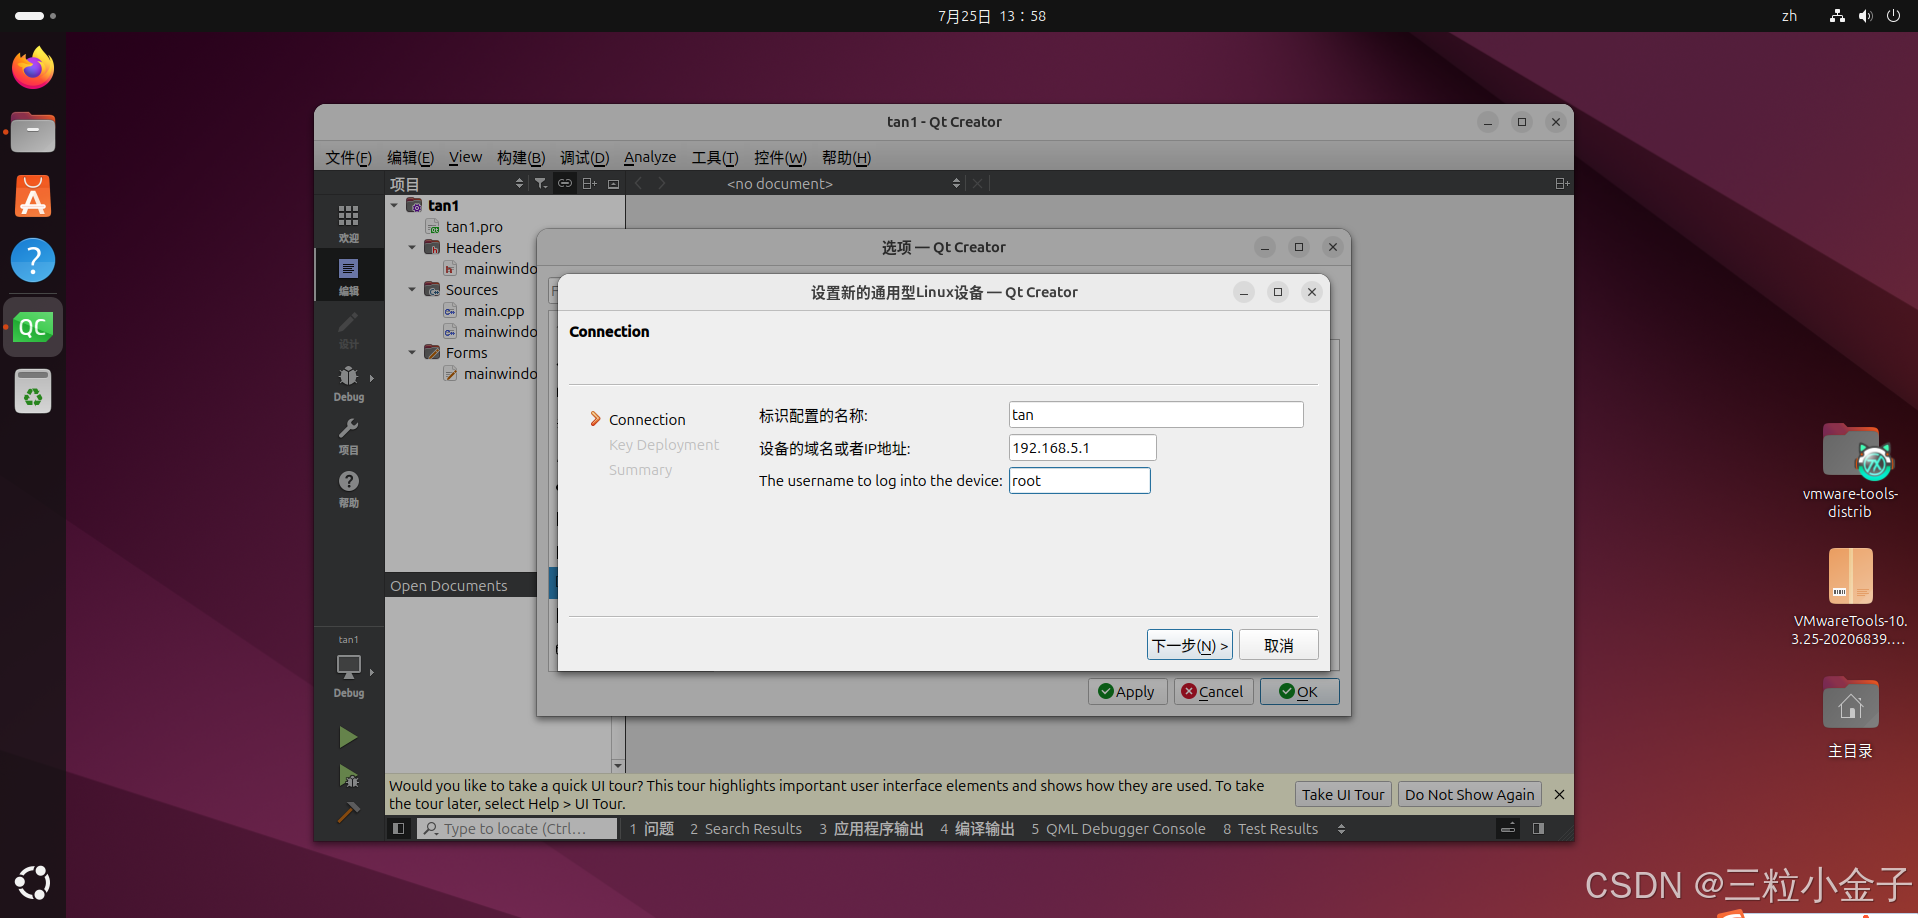
Task: Open the 编辑(E) menu
Action: [410, 157]
